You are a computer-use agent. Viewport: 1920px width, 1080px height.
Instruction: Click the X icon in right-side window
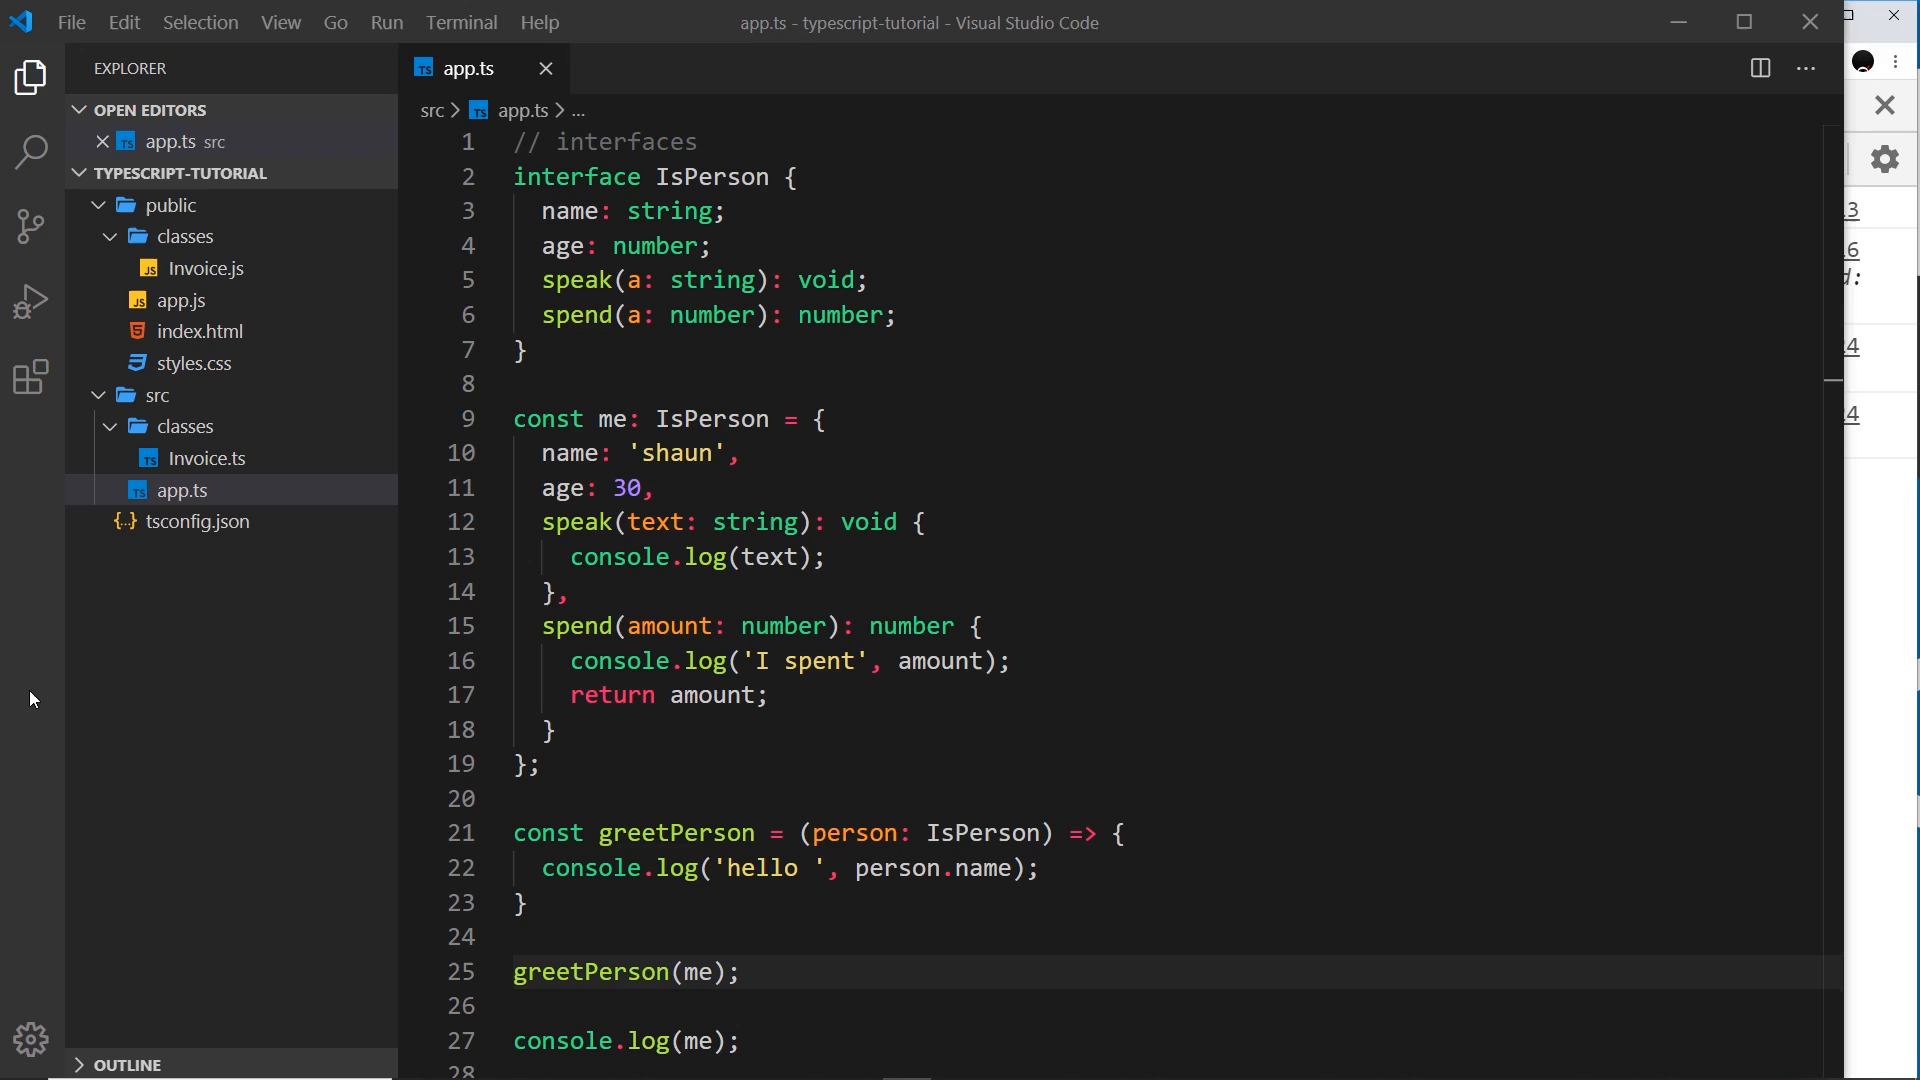pyautogui.click(x=1885, y=105)
